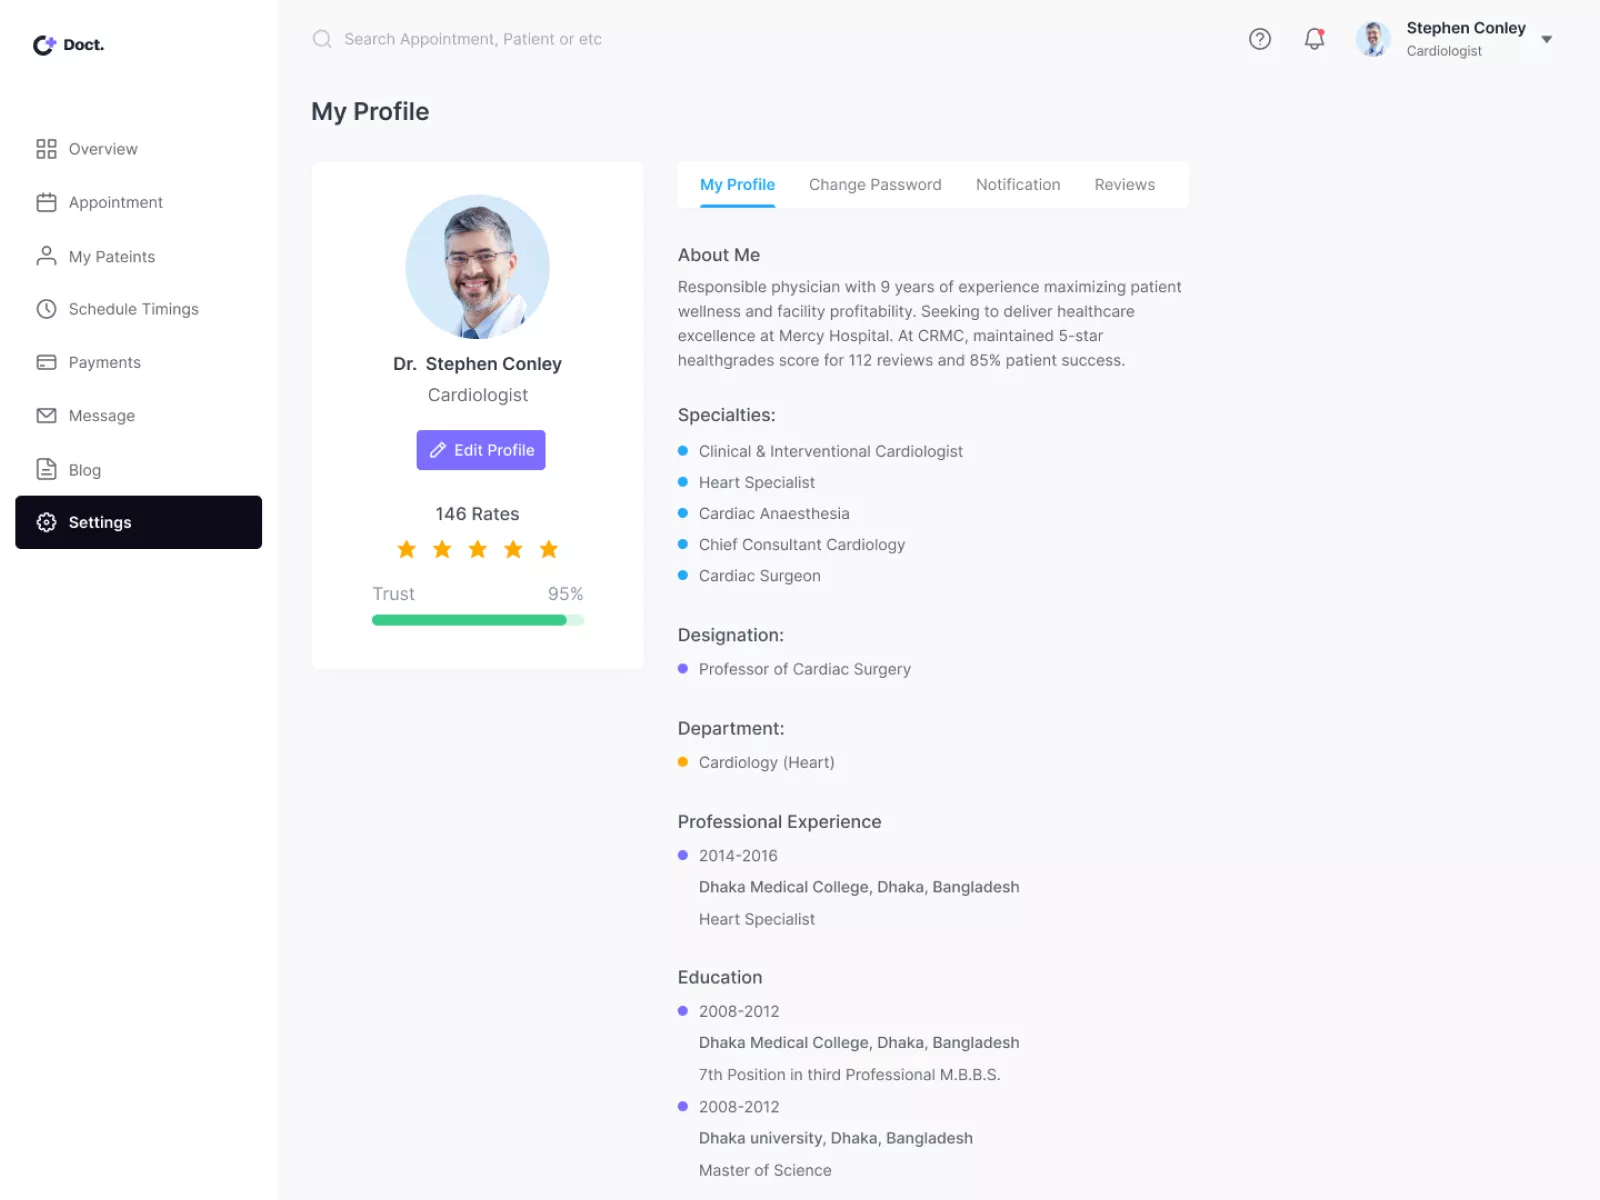Open the Settings gear icon
The height and width of the screenshot is (1200, 1600).
click(45, 522)
